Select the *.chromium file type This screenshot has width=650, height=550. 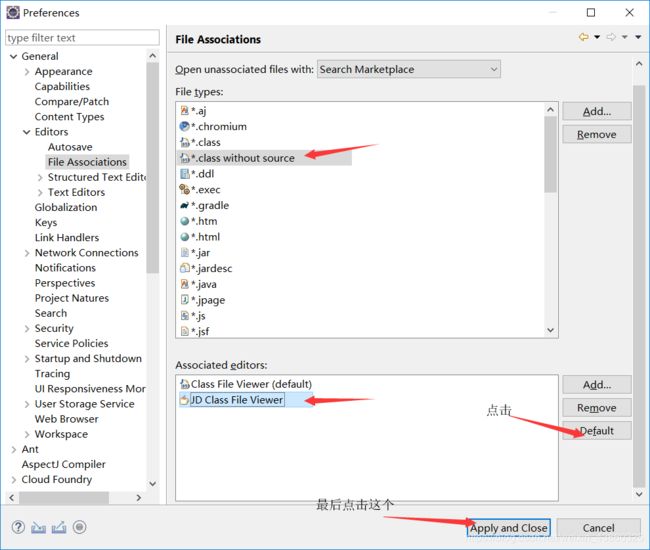click(218, 126)
